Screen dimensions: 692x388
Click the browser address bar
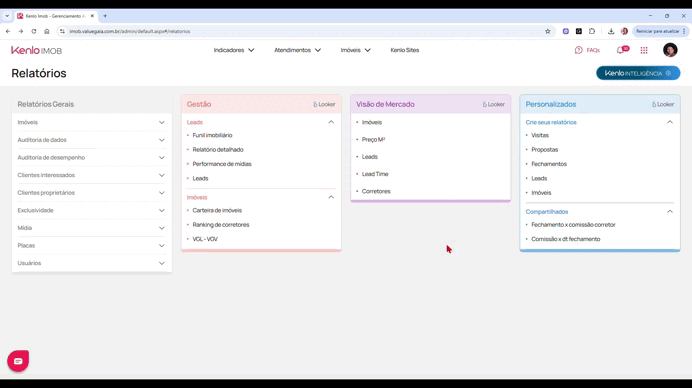(305, 31)
